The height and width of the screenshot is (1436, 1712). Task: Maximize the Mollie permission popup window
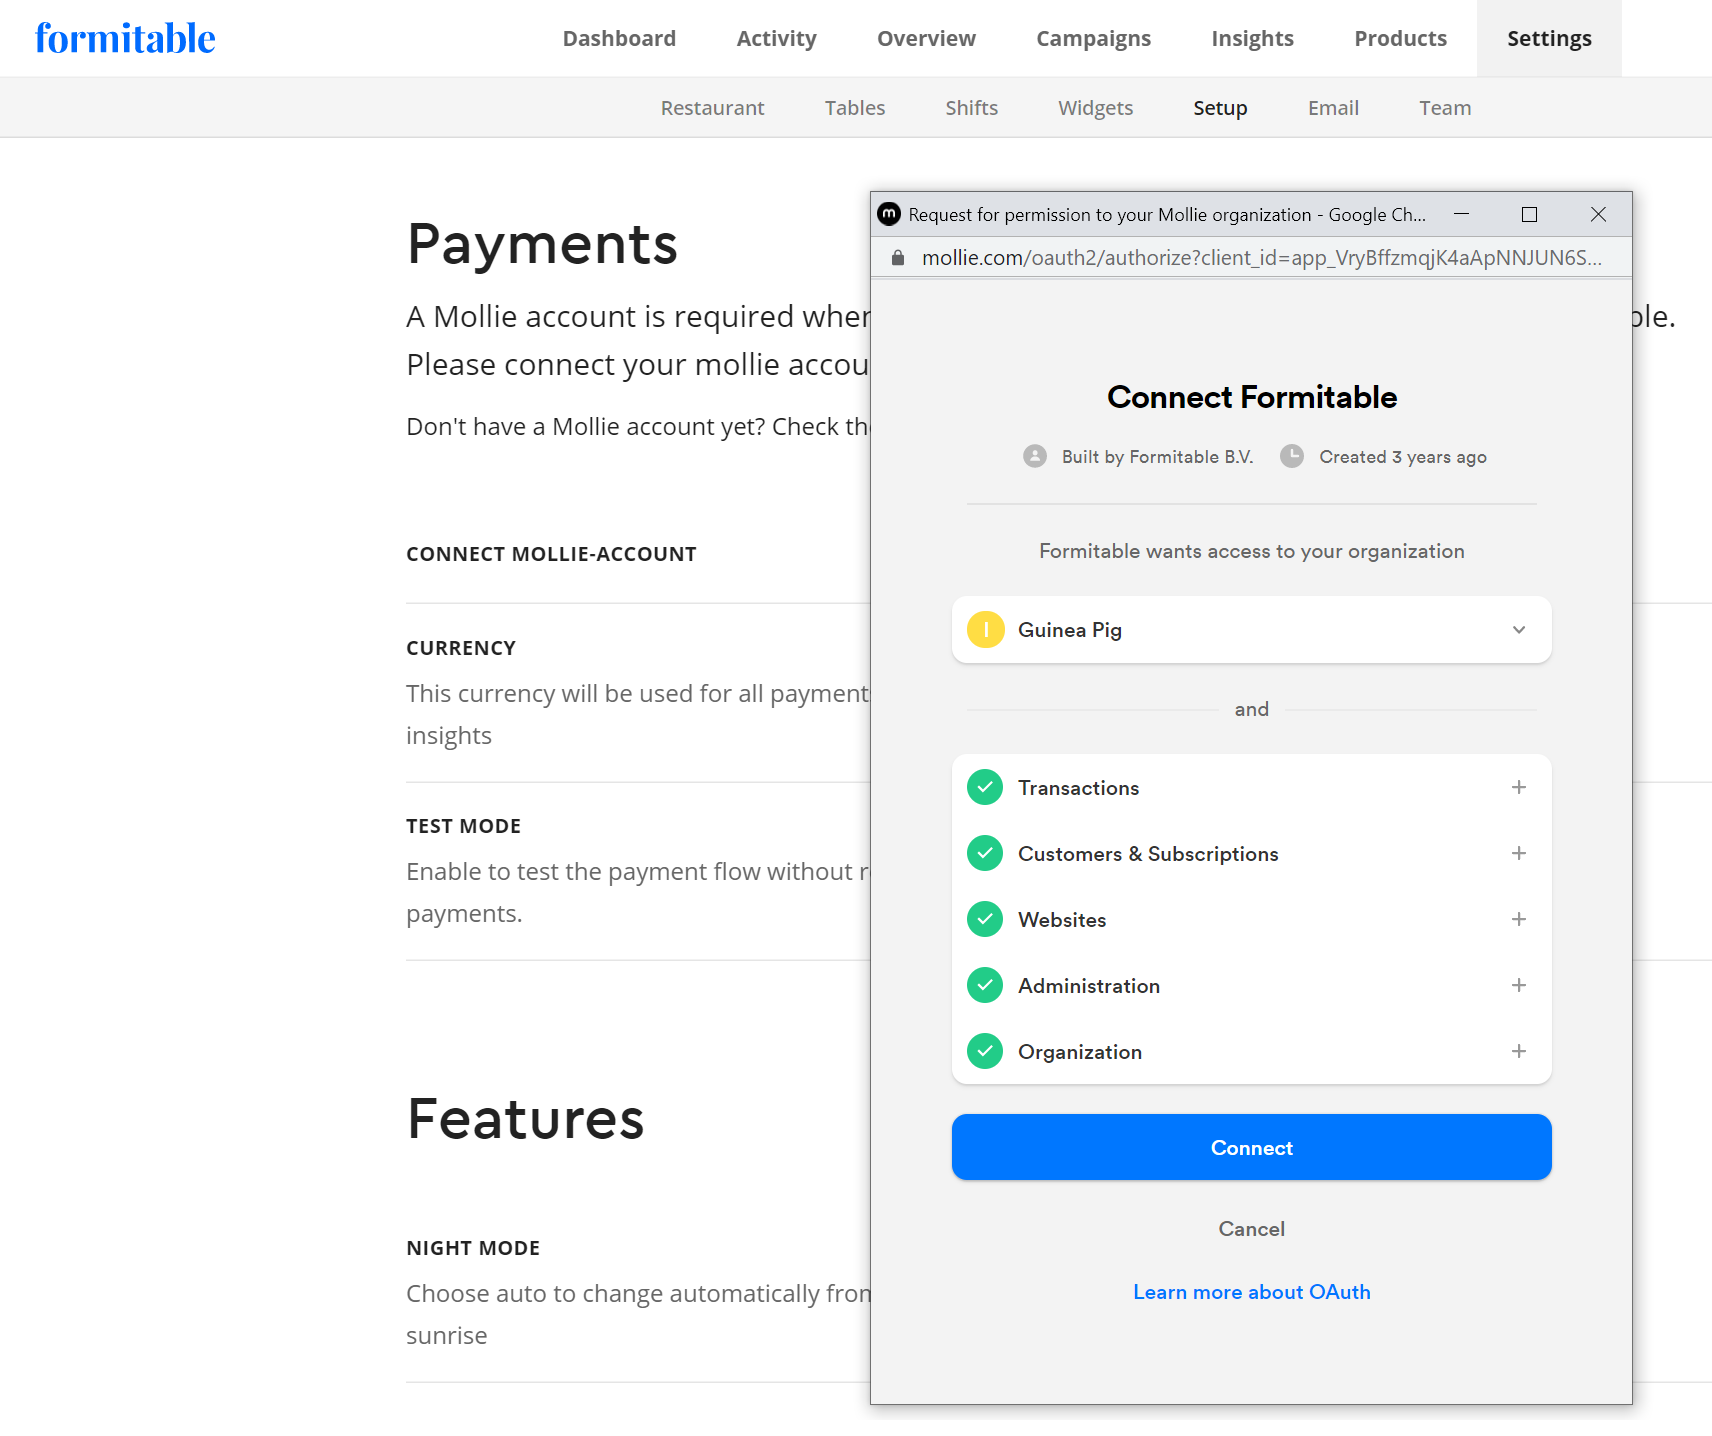[x=1529, y=214]
